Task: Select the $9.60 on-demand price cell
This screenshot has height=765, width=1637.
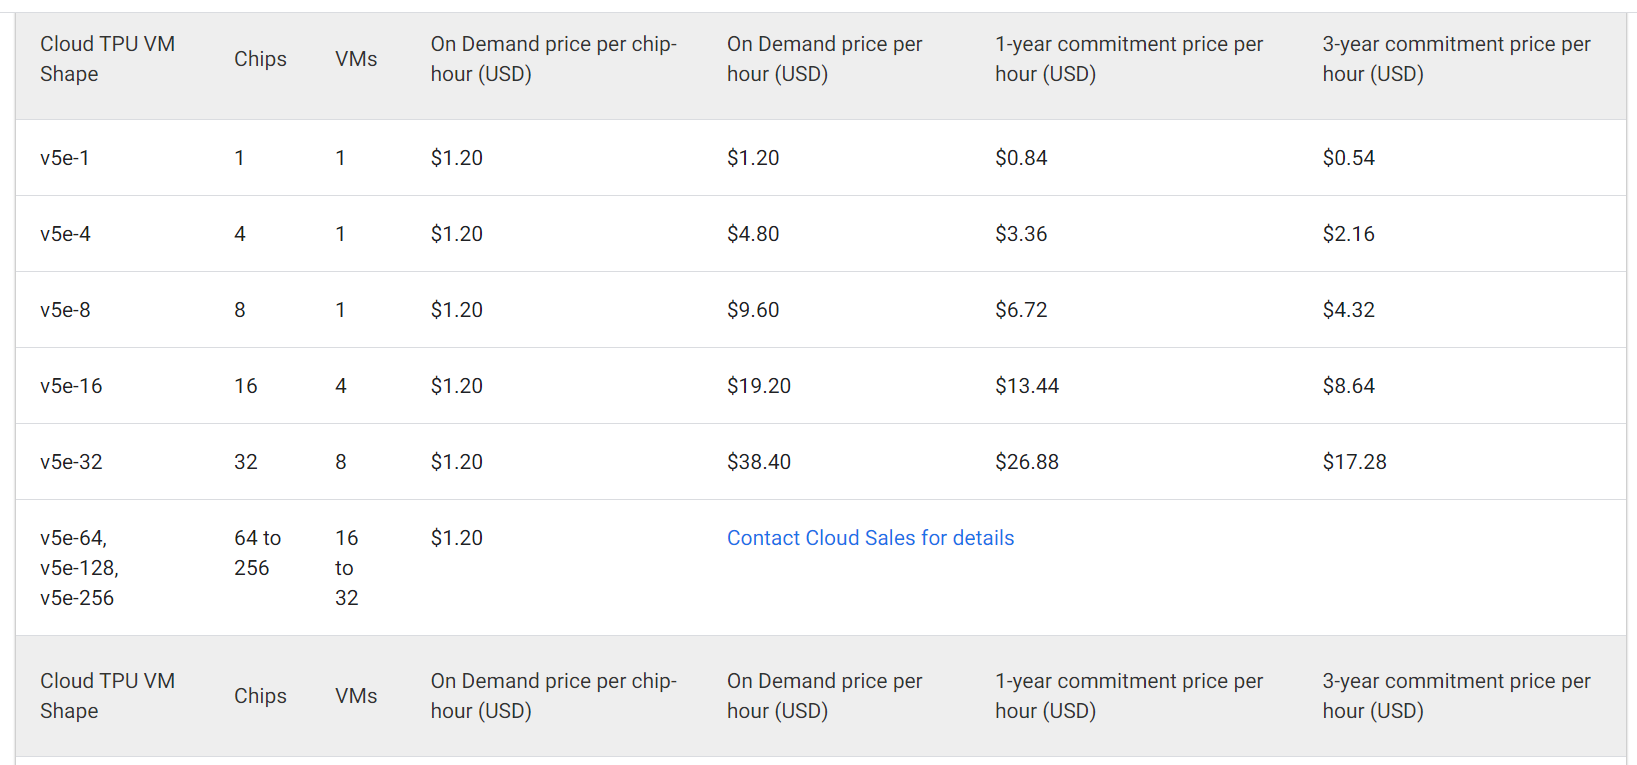Action: (753, 310)
